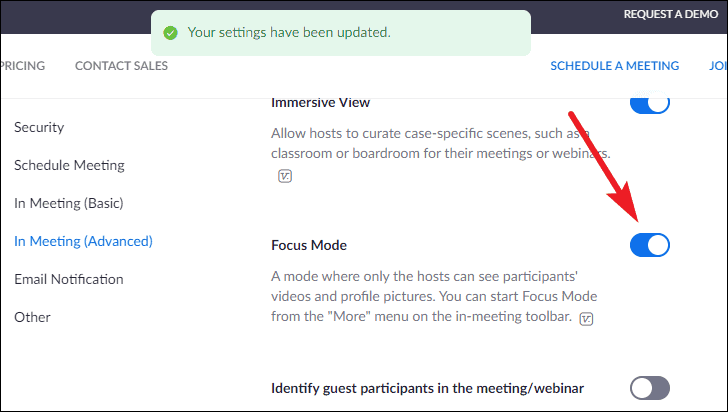Open the Contact Sales menu item
This screenshot has height=412, width=728.
tap(121, 66)
